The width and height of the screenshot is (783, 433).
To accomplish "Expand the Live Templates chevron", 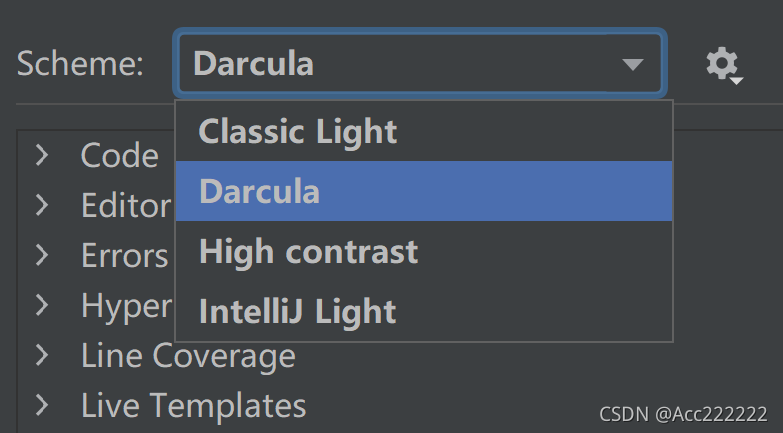I will tap(42, 405).
